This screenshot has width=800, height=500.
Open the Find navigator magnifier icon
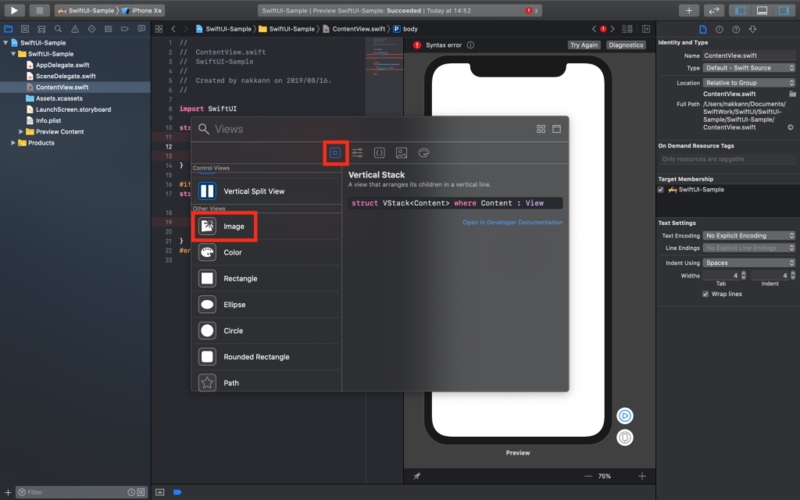58,29
